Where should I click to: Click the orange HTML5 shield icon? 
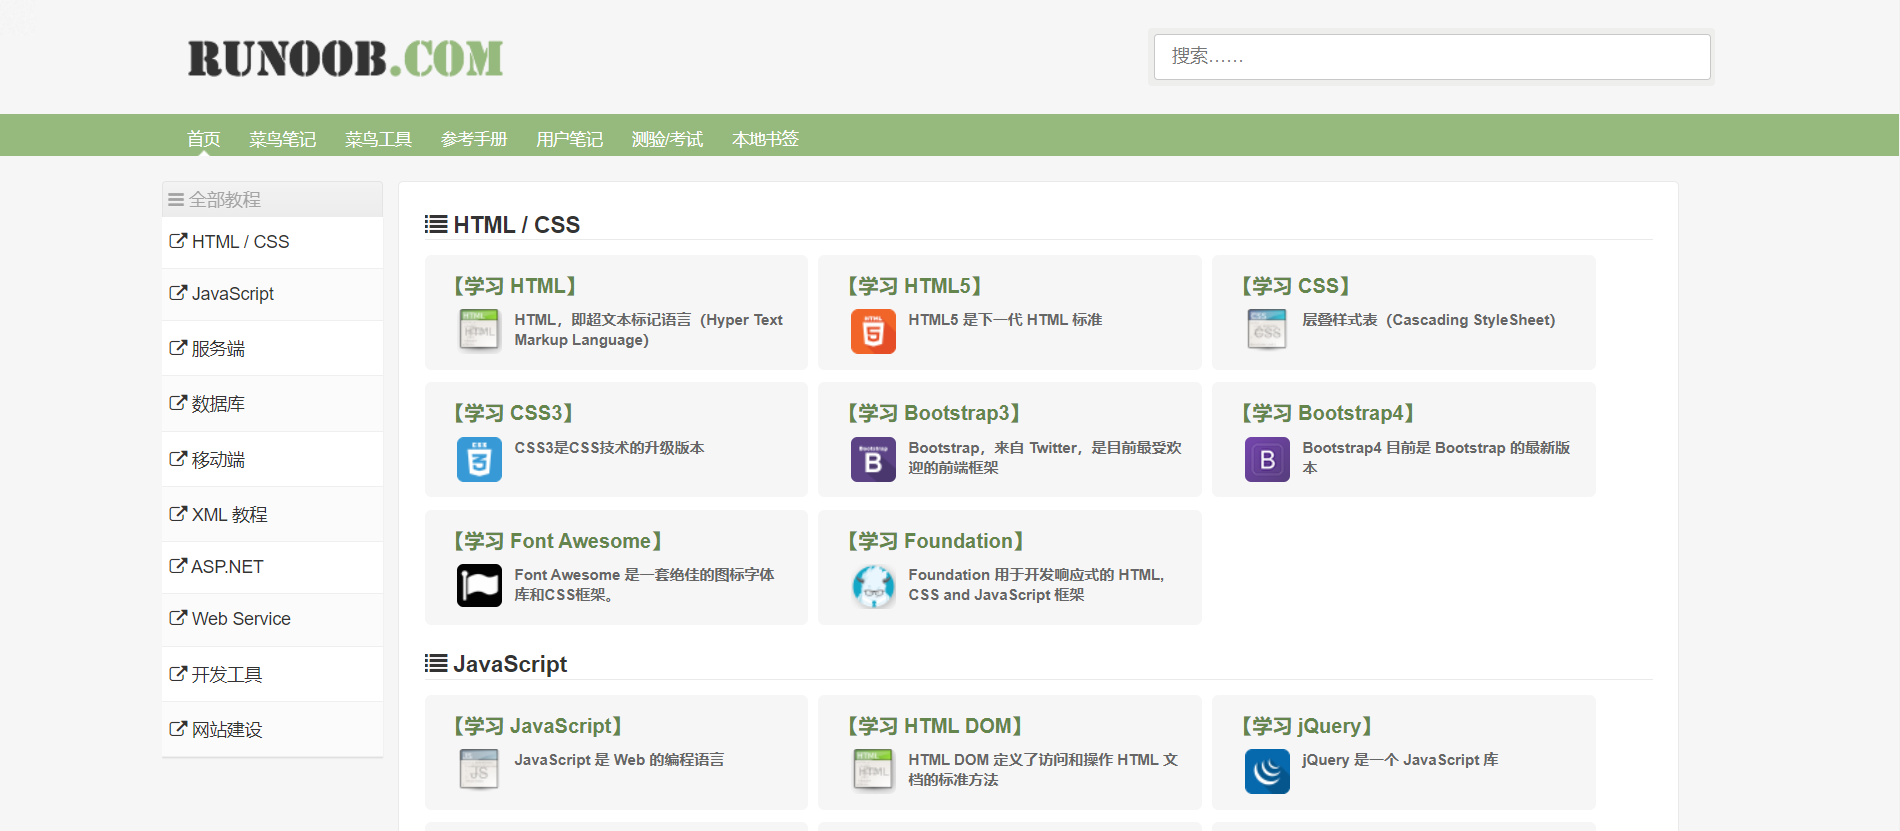[x=873, y=331]
